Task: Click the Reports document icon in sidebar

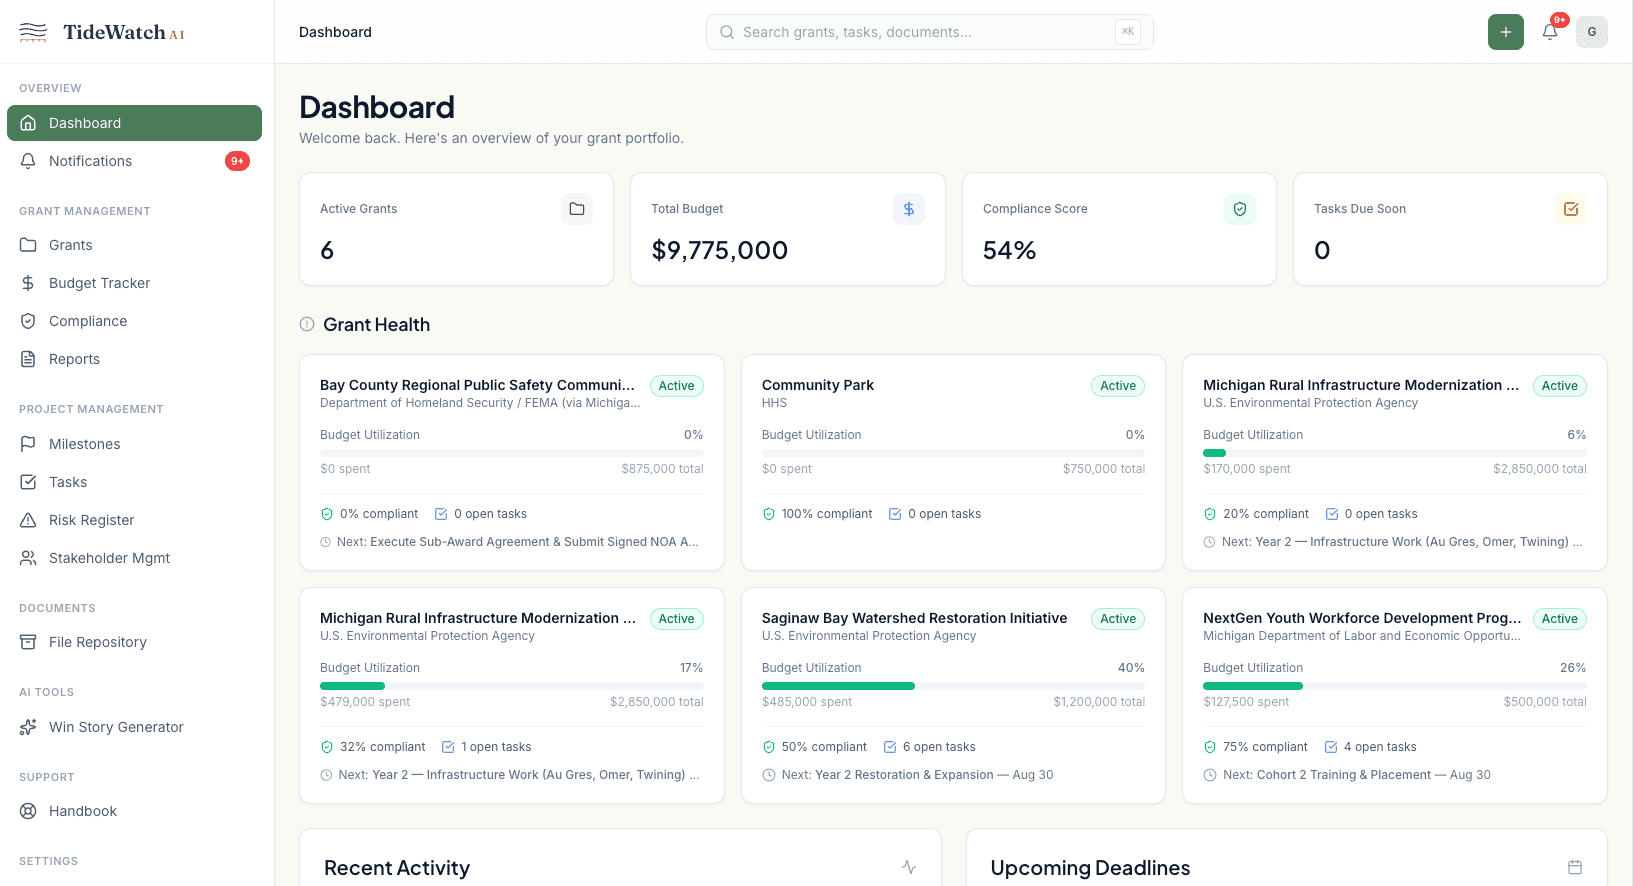Action: tap(28, 359)
